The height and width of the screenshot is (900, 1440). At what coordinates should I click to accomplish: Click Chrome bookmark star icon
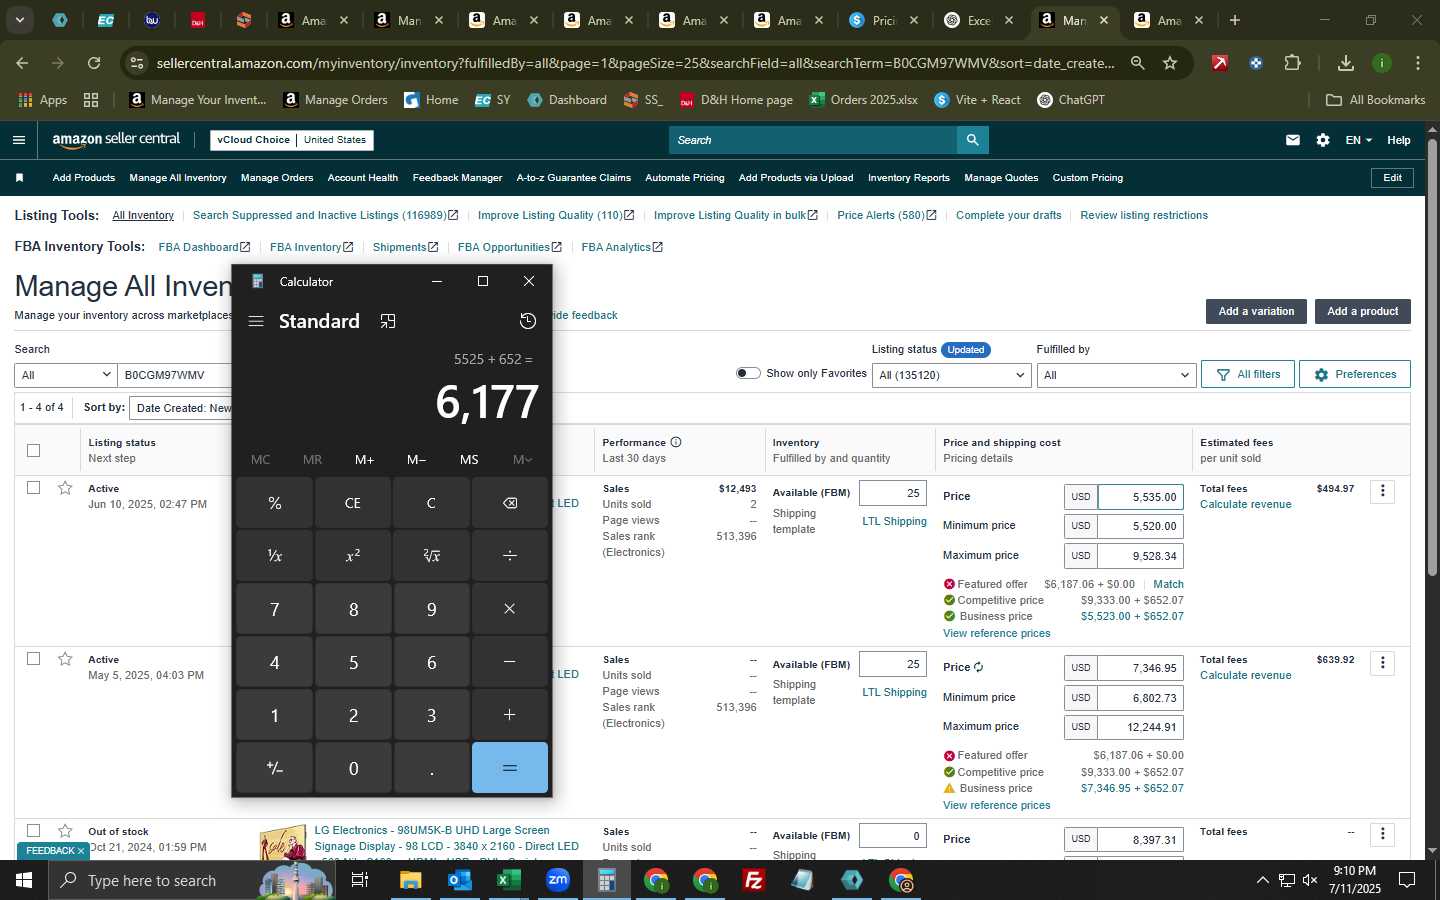coord(1170,63)
